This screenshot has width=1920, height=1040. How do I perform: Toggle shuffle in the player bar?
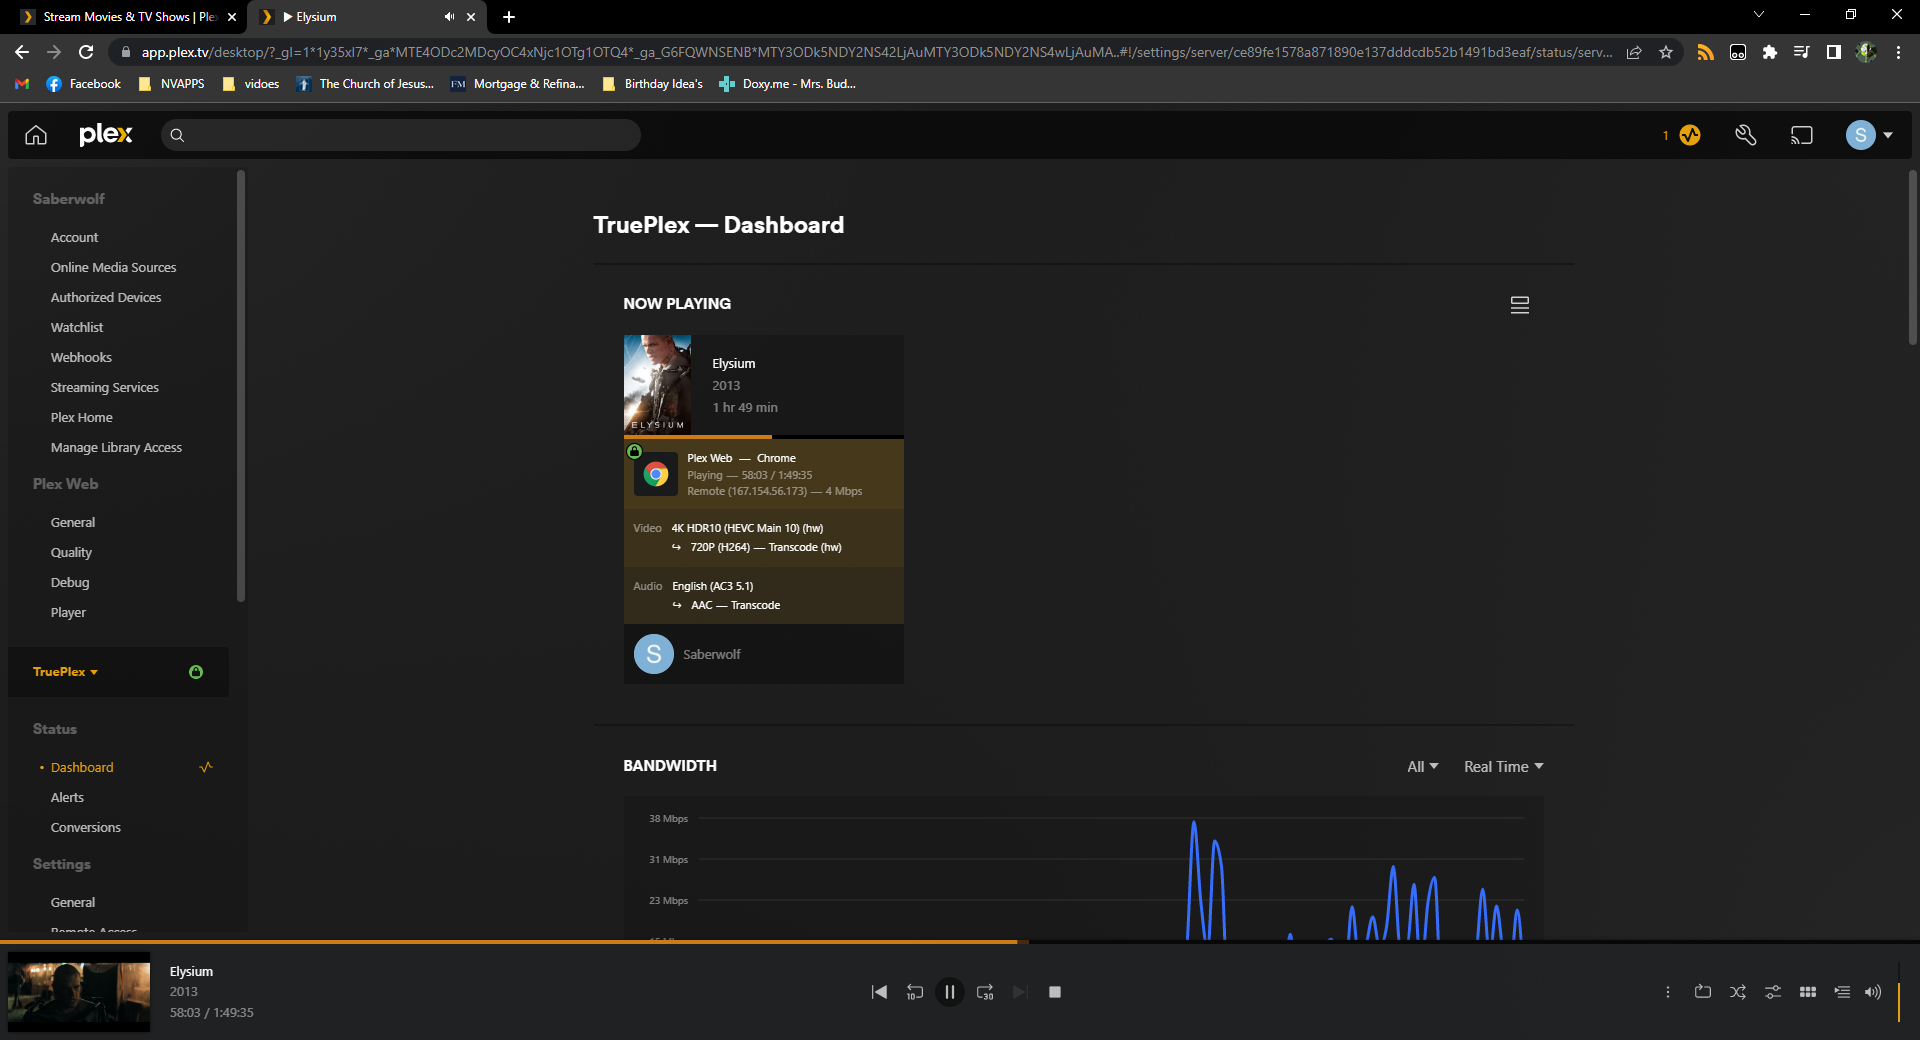(x=1738, y=992)
